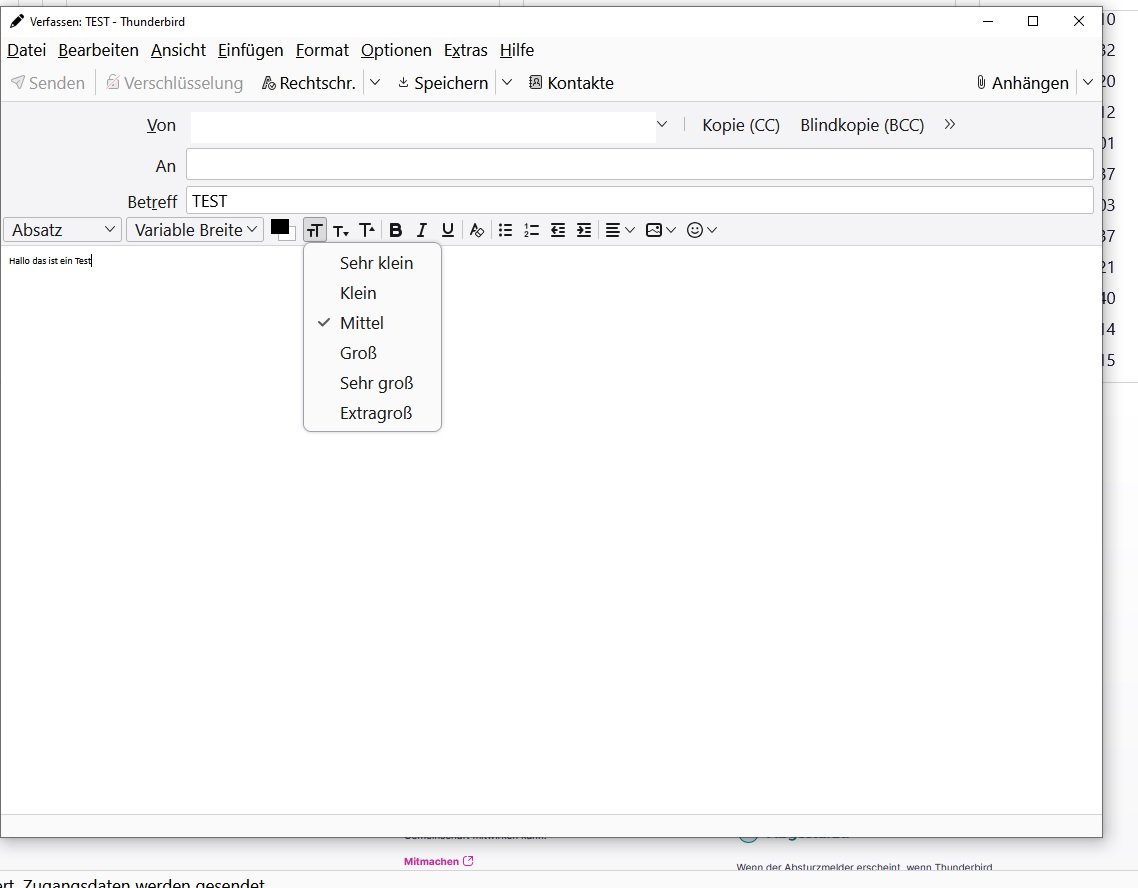Open Hilfe menu

click(x=517, y=50)
